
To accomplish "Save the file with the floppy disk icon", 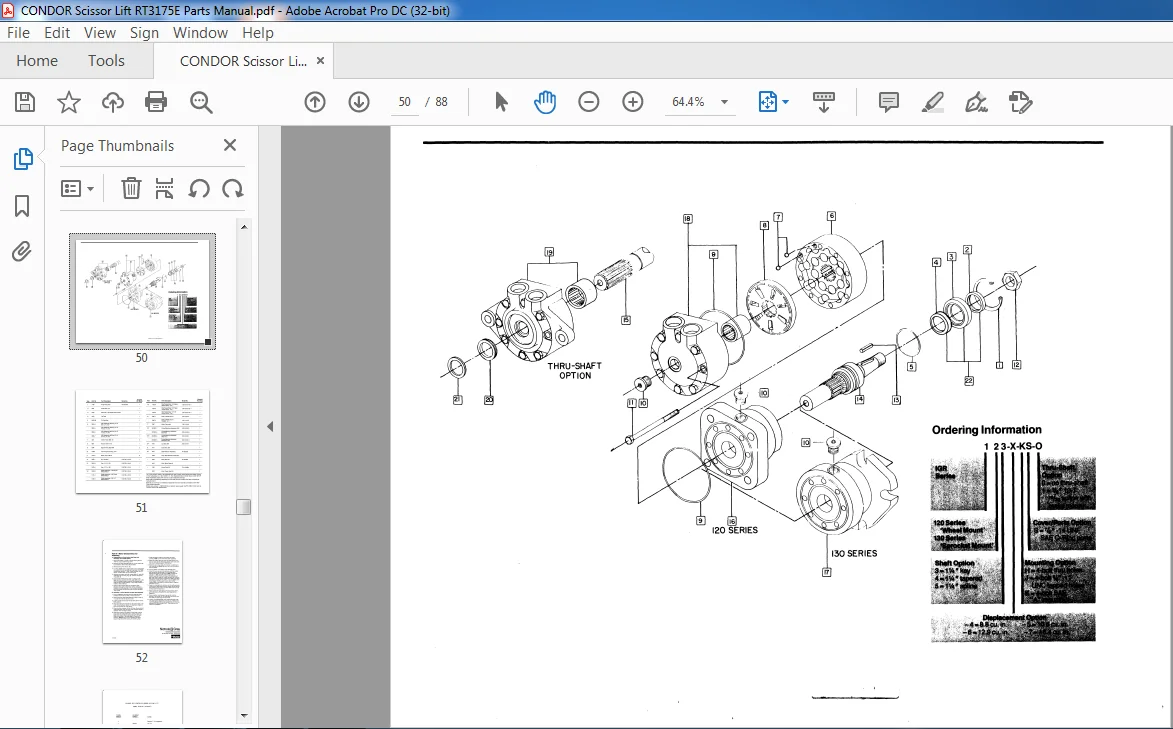I will pyautogui.click(x=25, y=102).
